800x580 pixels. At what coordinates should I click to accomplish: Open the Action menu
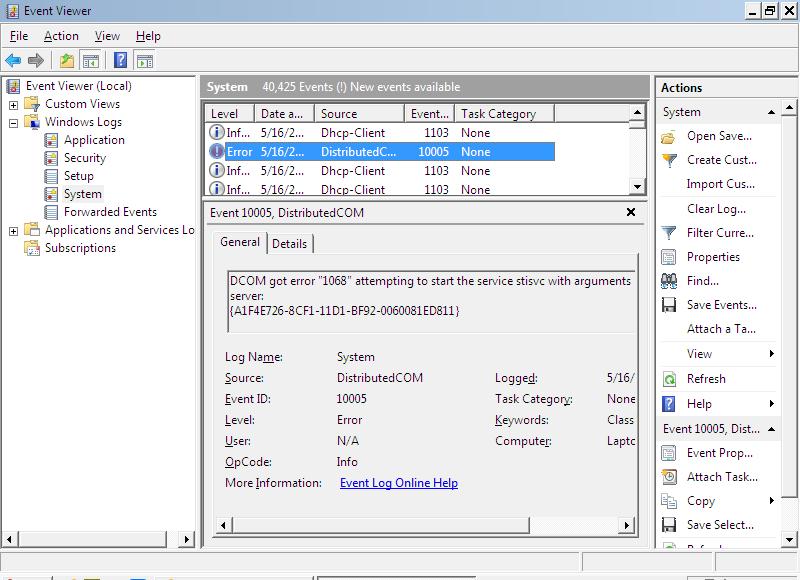(x=61, y=36)
